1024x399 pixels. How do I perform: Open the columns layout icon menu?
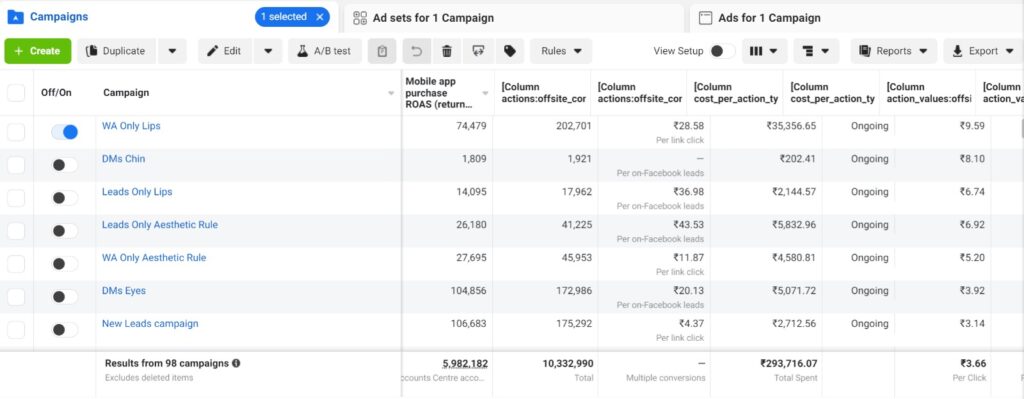[764, 51]
